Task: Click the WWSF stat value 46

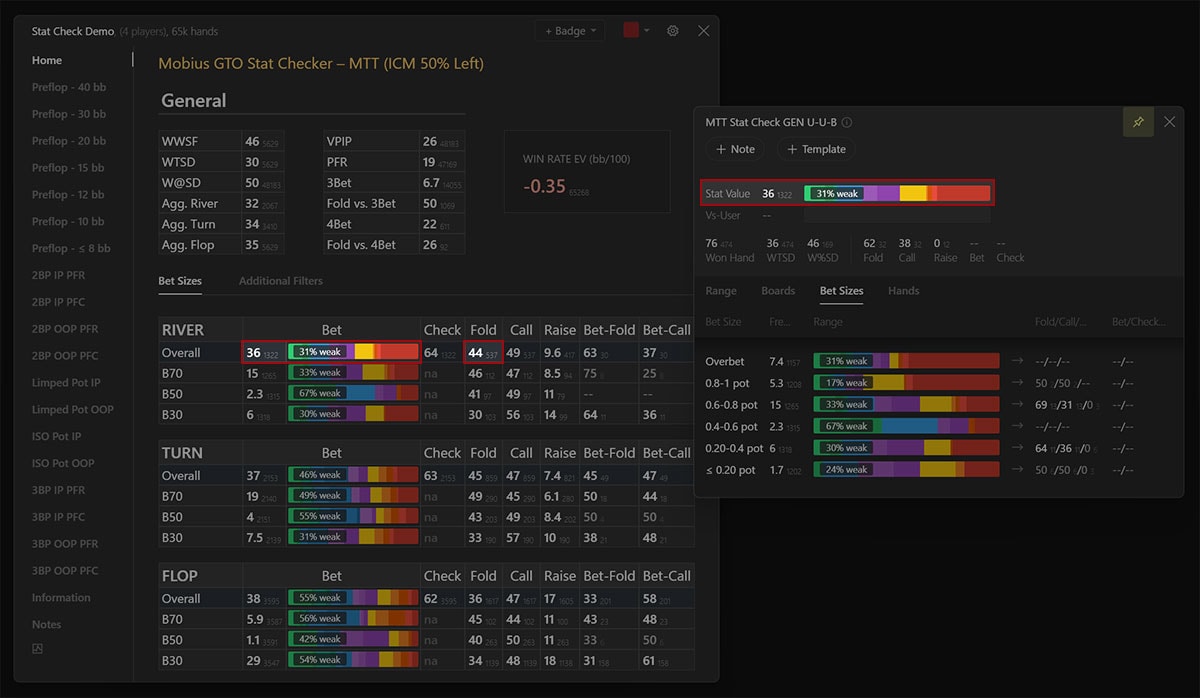Action: pos(252,142)
